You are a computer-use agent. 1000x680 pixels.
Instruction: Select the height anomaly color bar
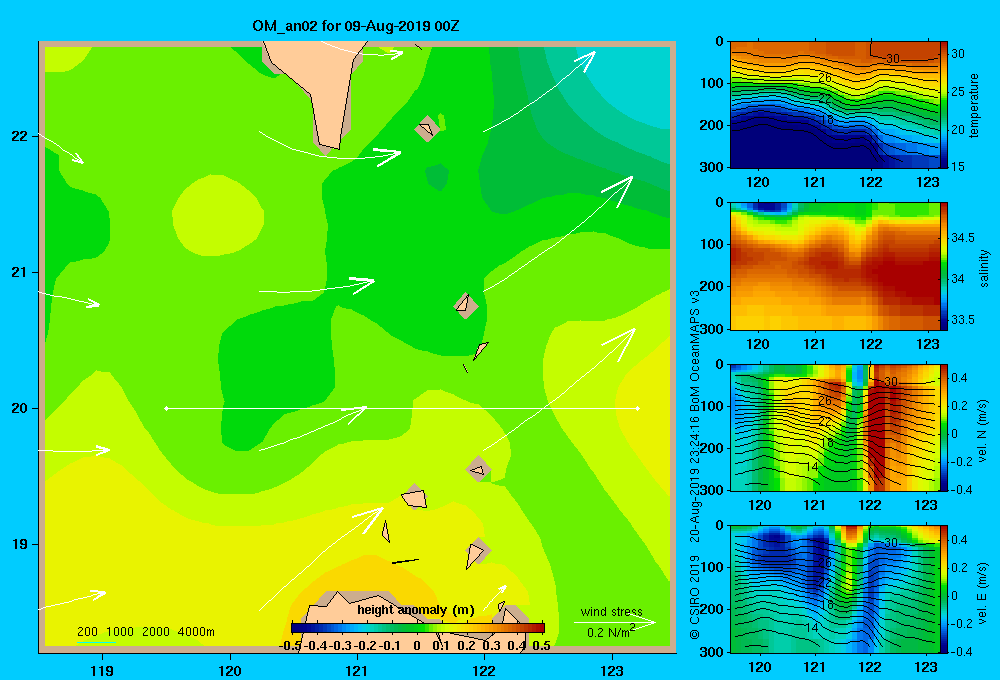click(x=418, y=627)
